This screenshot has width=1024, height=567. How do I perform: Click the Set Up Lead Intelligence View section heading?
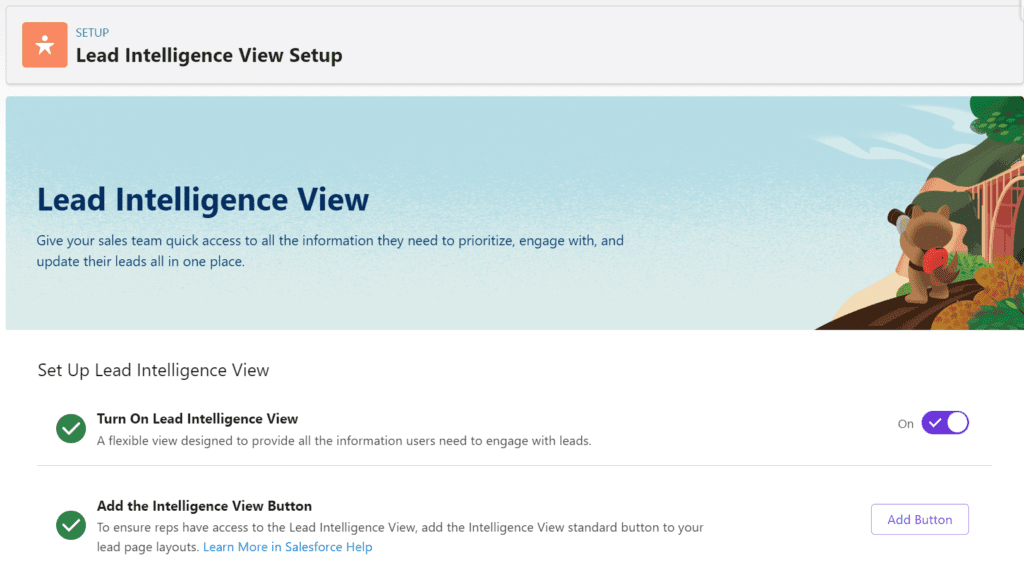pyautogui.click(x=153, y=370)
